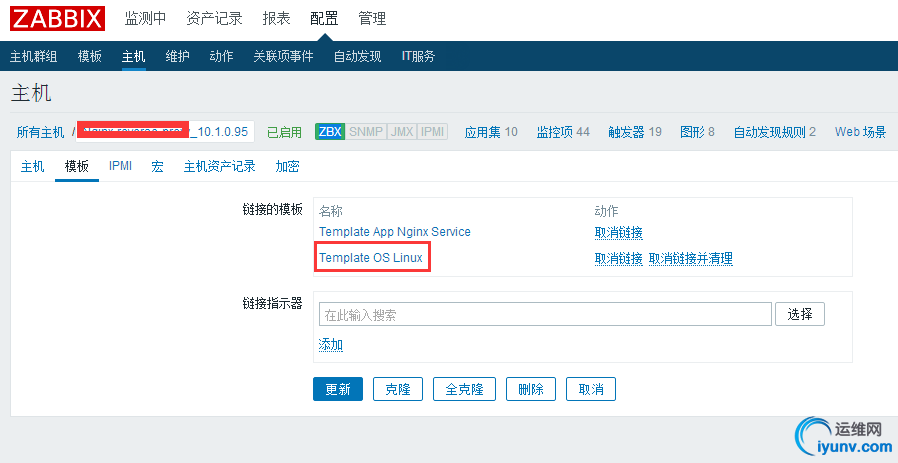Open the Template OS Linux link

(371, 258)
